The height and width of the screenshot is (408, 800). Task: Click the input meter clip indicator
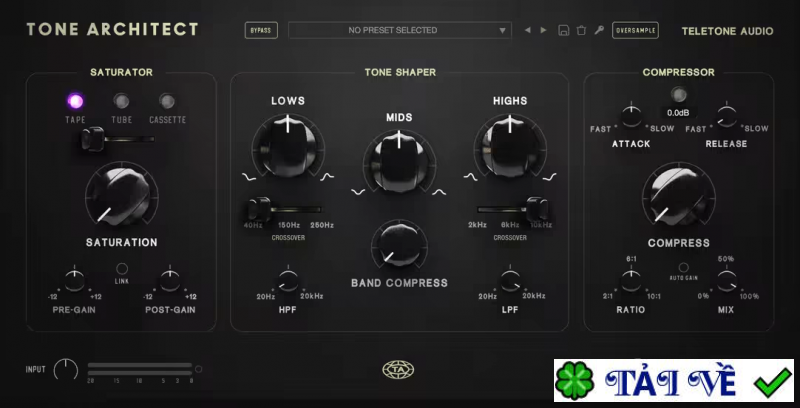198,369
